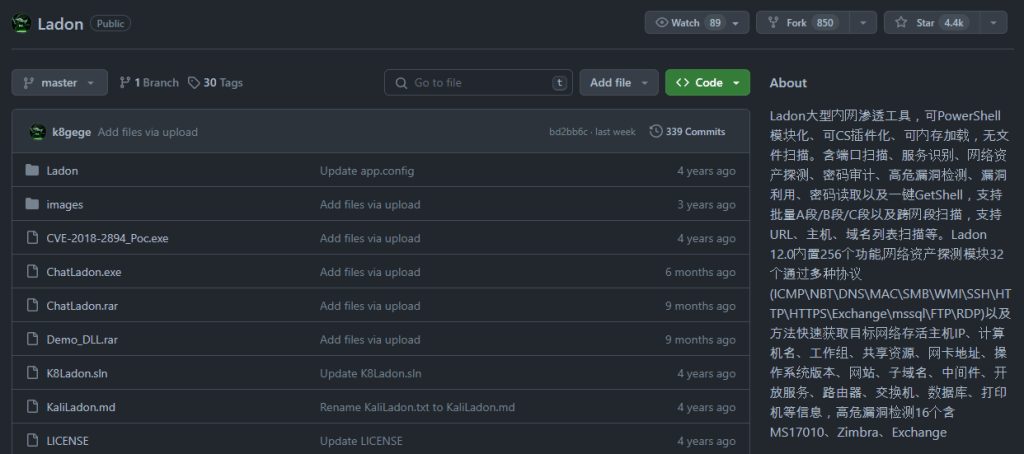Open the Ladon repository avatar icon

(22, 24)
